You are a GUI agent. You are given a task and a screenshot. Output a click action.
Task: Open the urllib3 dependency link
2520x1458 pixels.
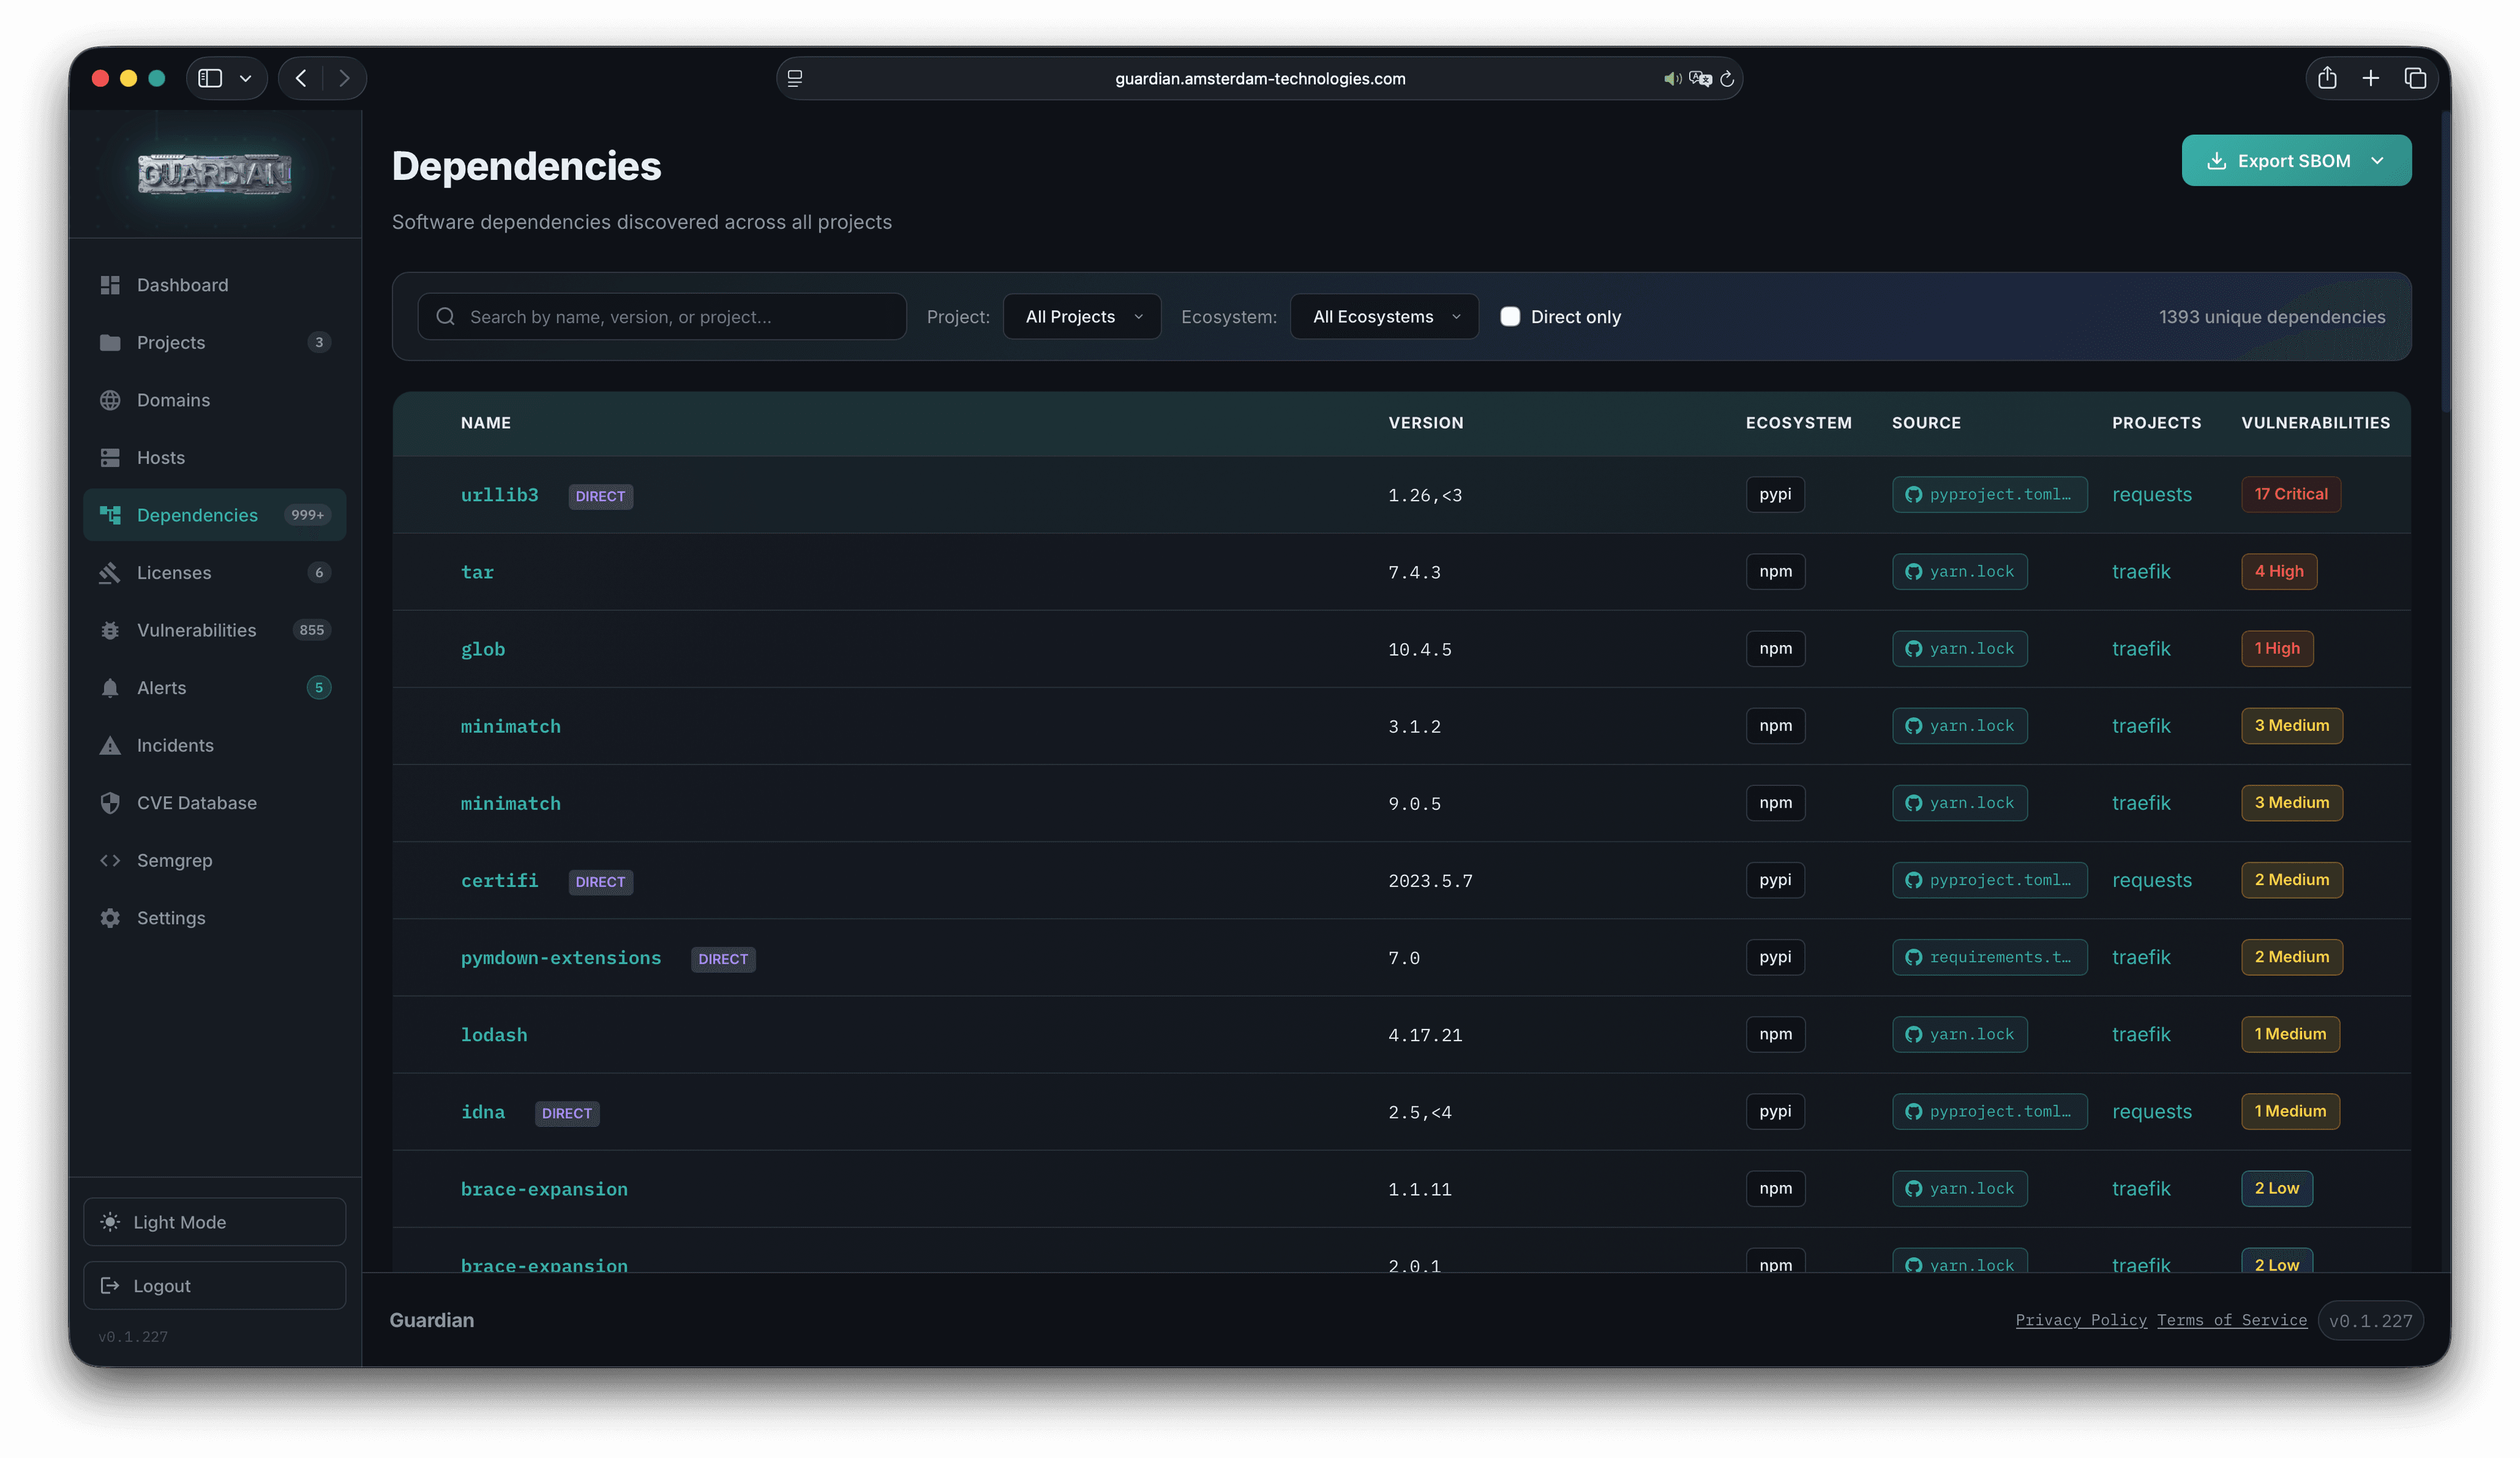499,495
